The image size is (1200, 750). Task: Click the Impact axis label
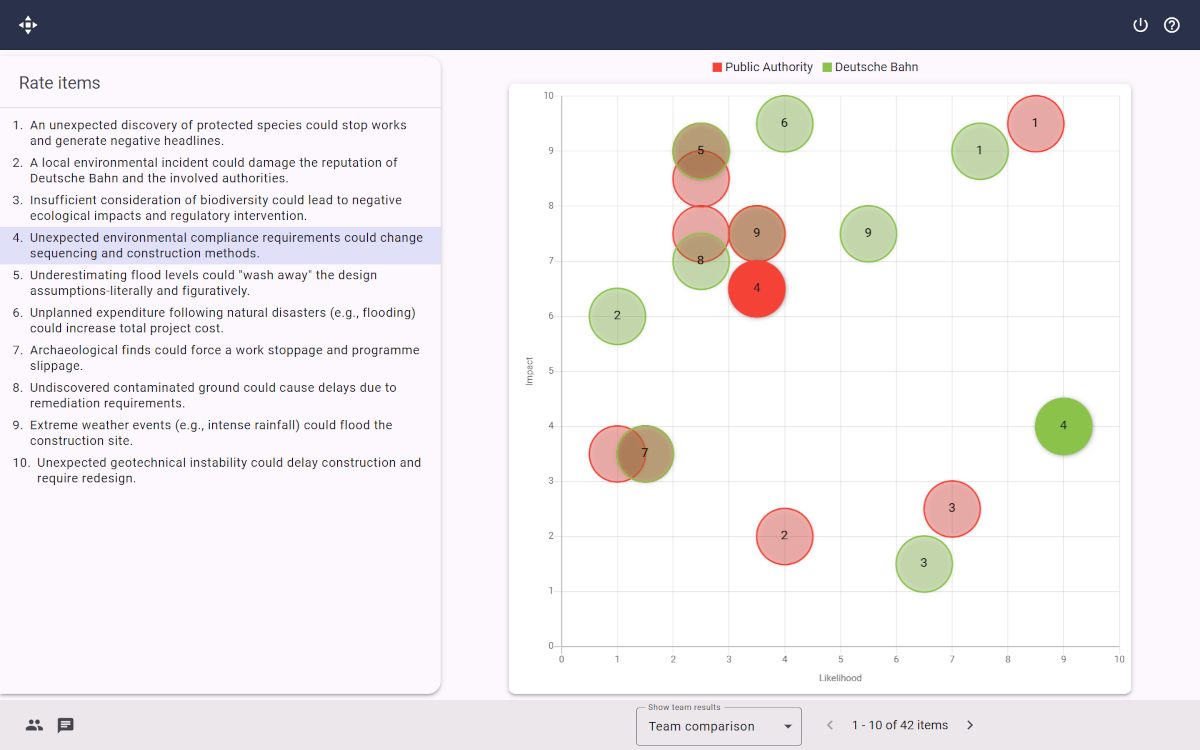[x=530, y=371]
